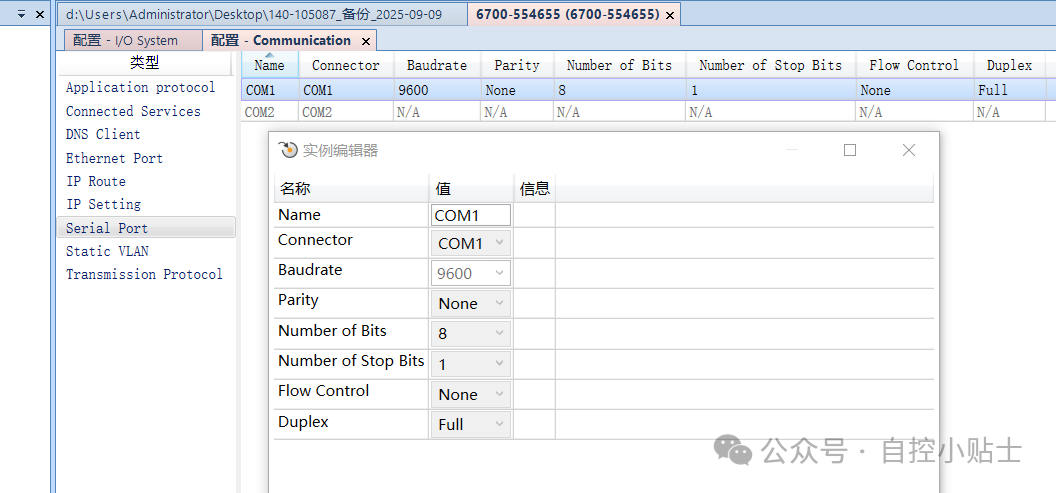The height and width of the screenshot is (493, 1056).
Task: Click COM1 row Connector cell
Action: tap(345, 90)
